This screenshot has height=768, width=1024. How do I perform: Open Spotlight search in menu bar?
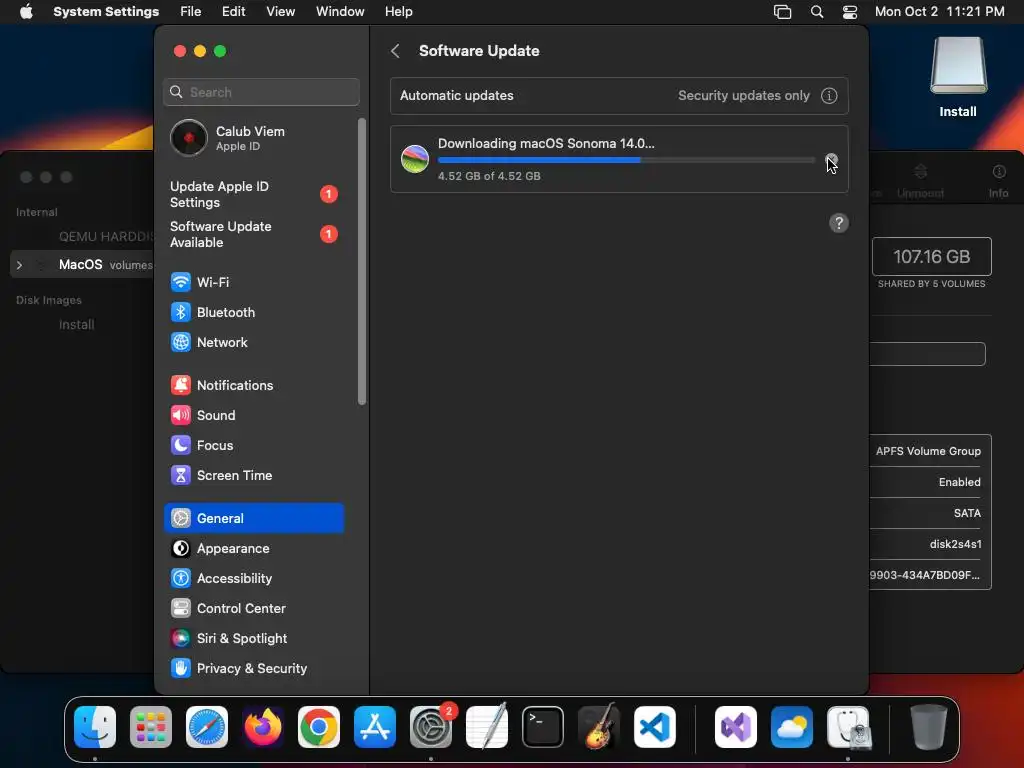817,12
